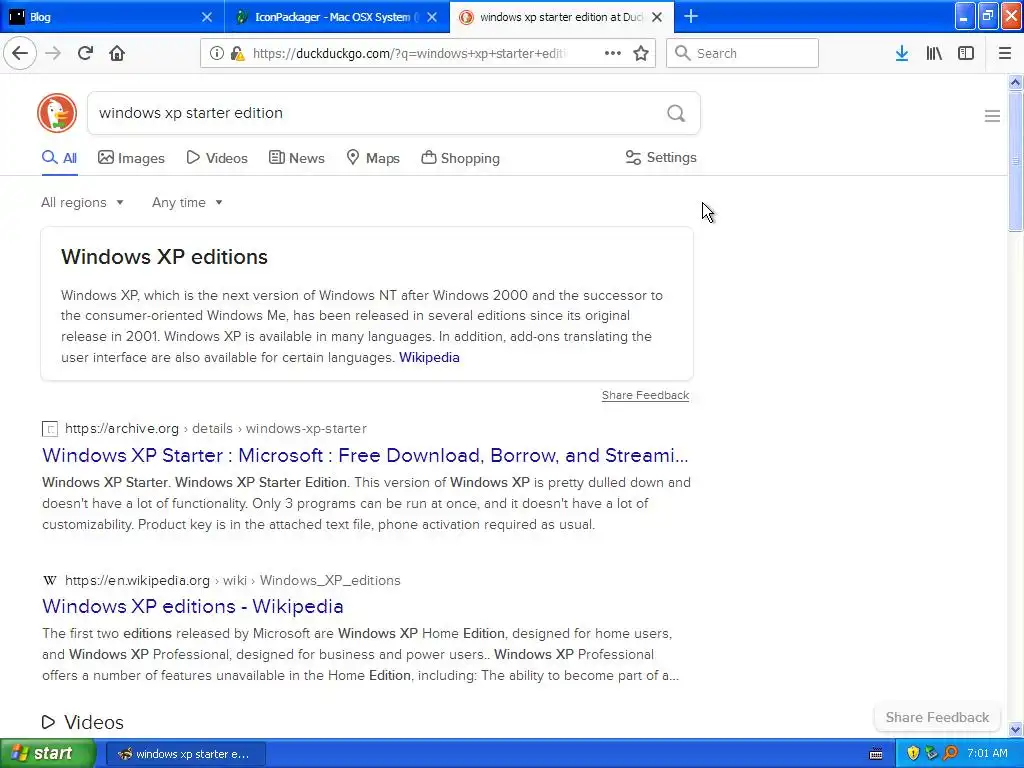Expand the All regions filter

click(x=82, y=202)
